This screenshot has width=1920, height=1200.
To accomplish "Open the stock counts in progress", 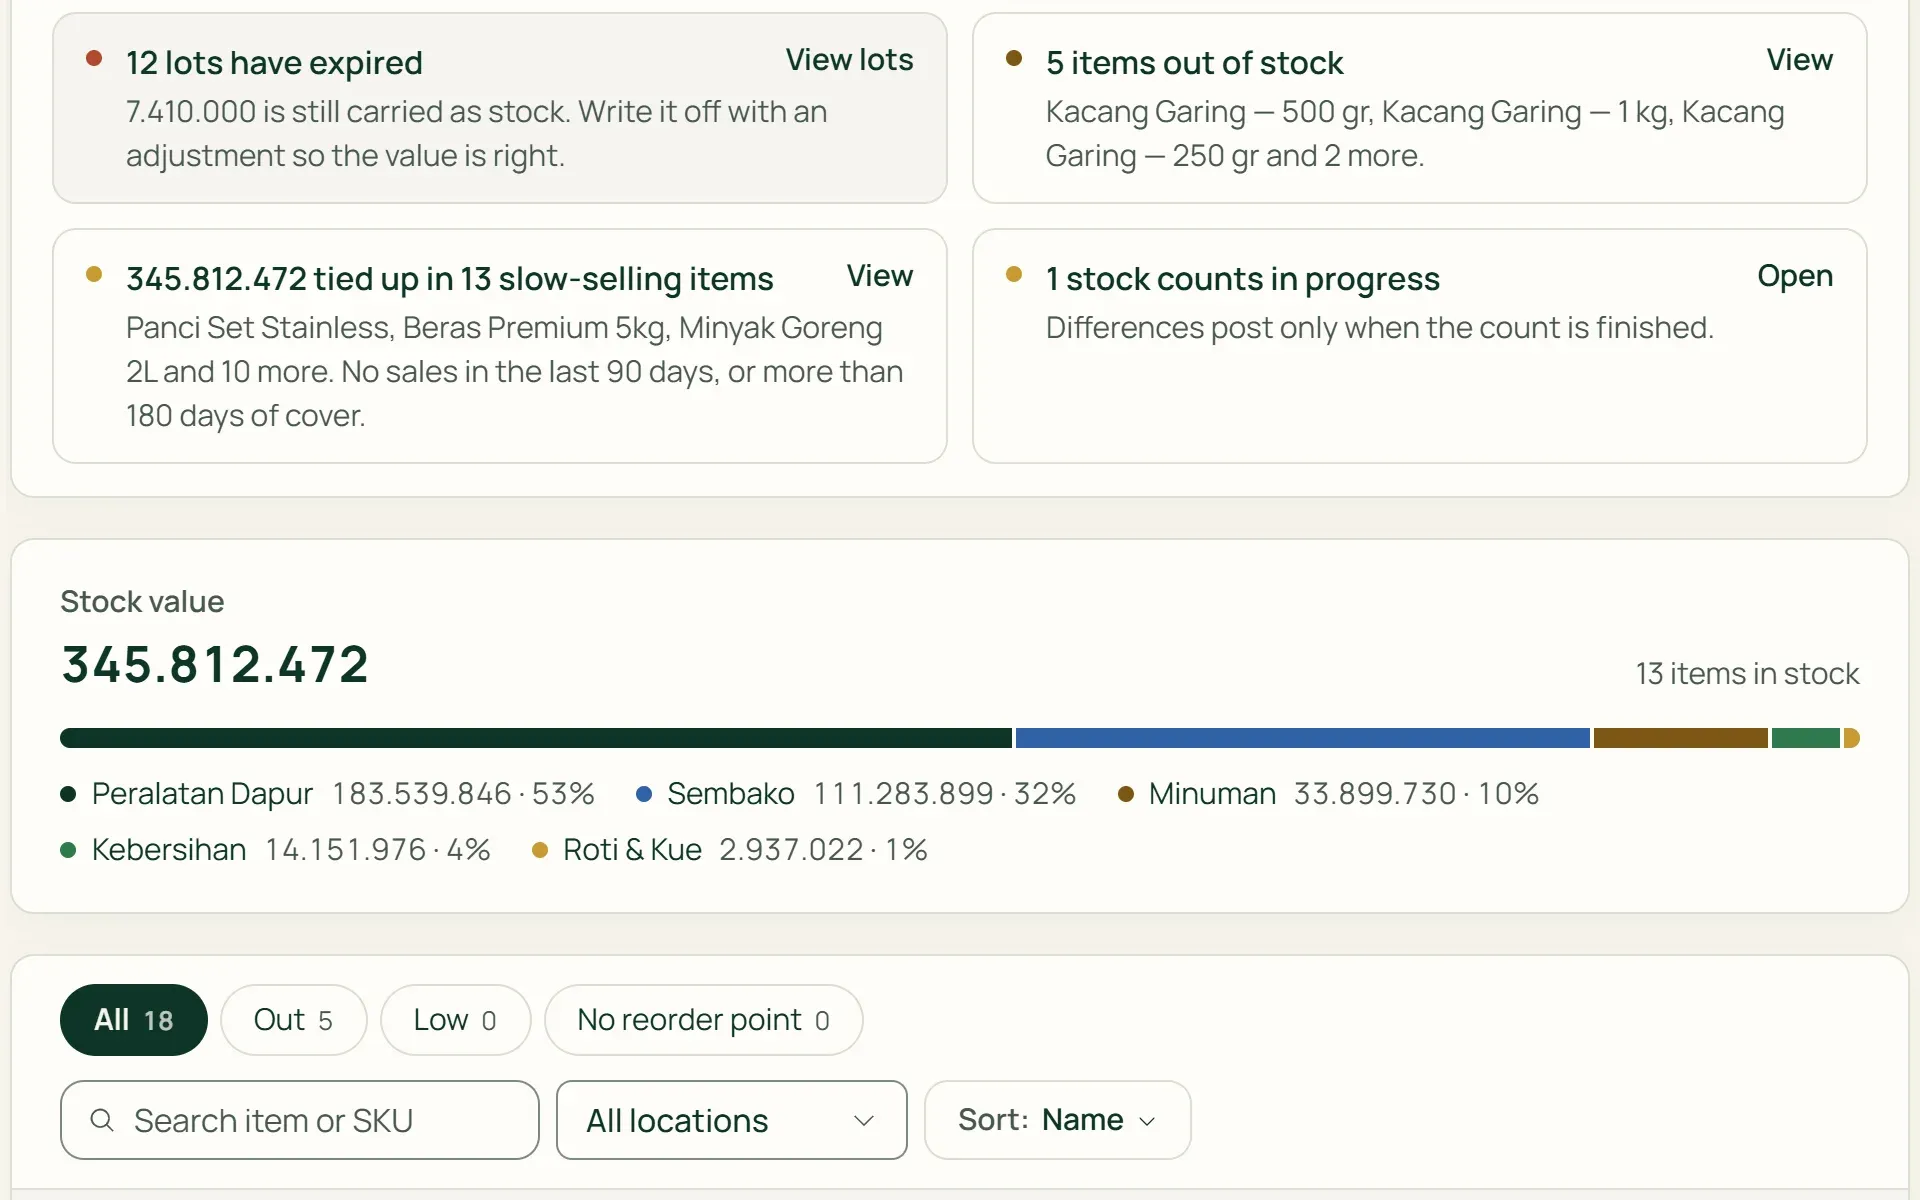I will point(1795,276).
